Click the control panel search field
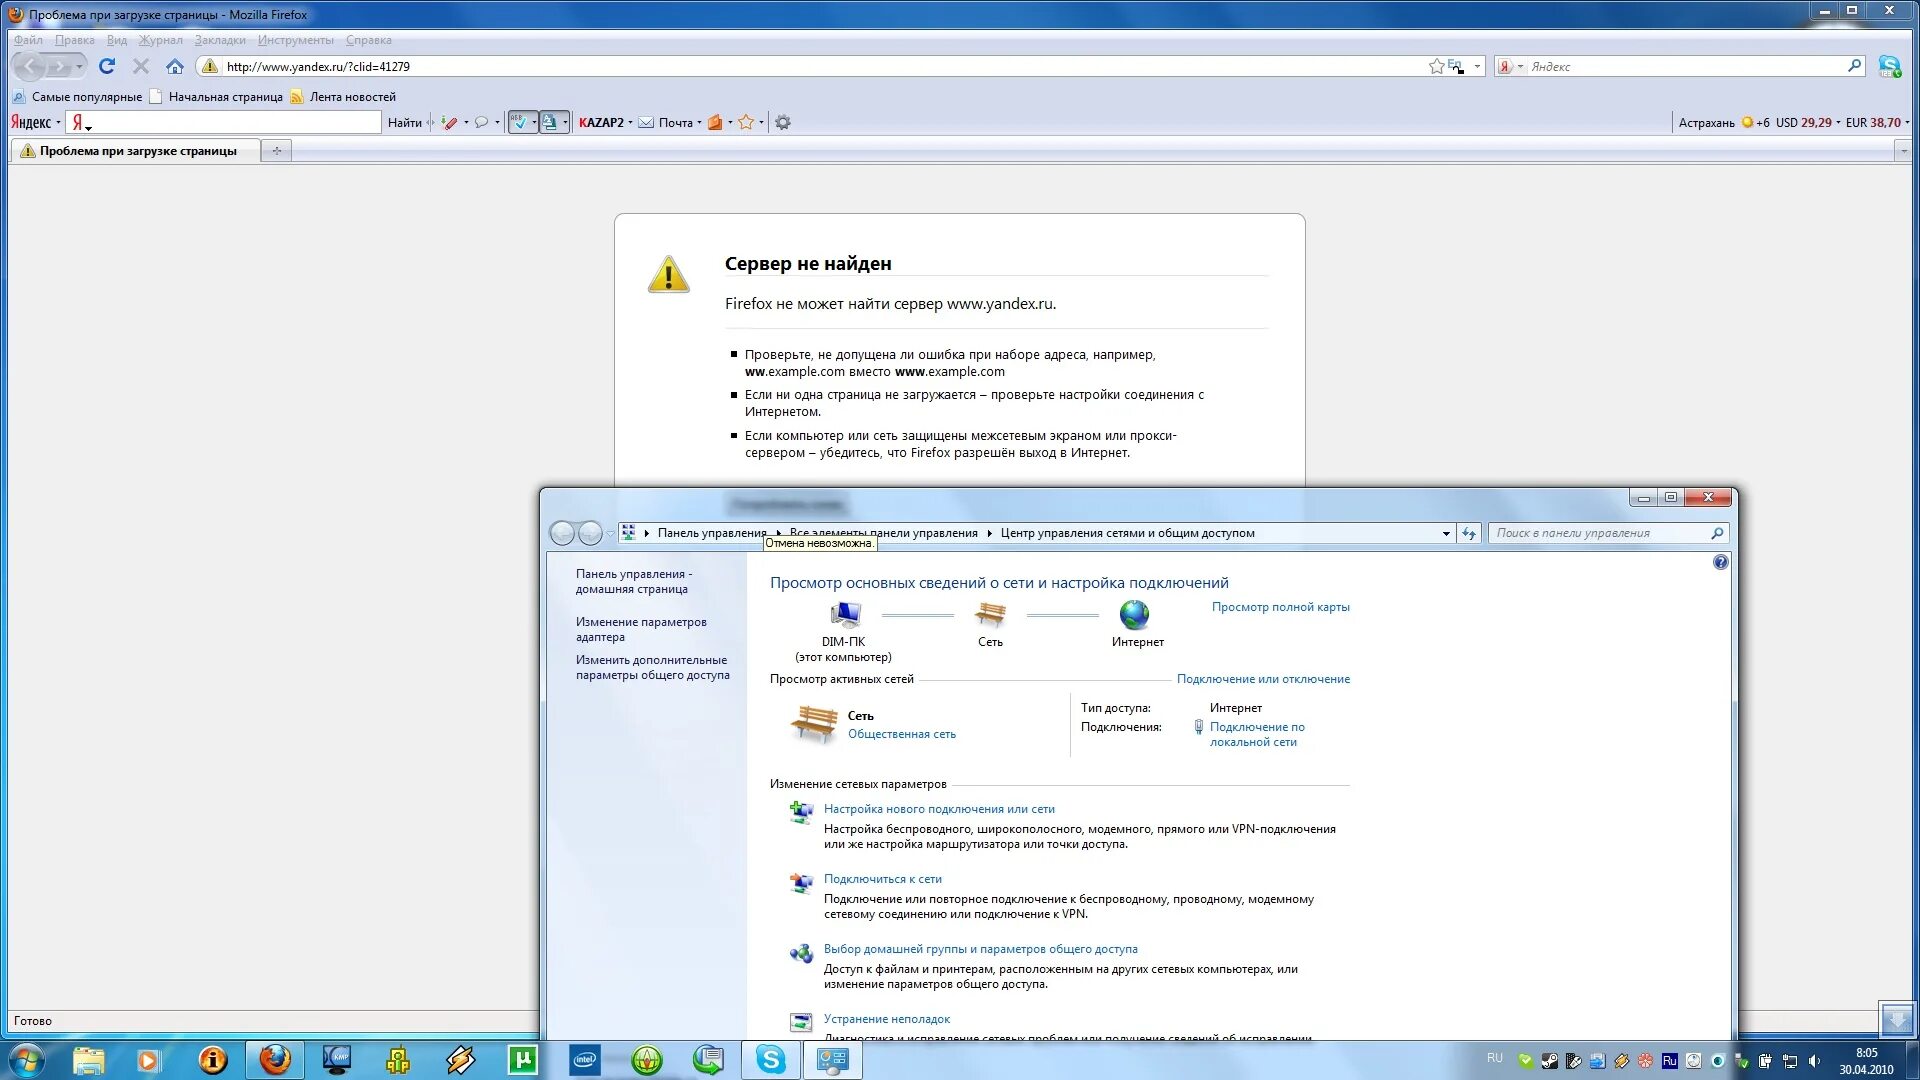The height and width of the screenshot is (1080, 1920). click(1600, 533)
